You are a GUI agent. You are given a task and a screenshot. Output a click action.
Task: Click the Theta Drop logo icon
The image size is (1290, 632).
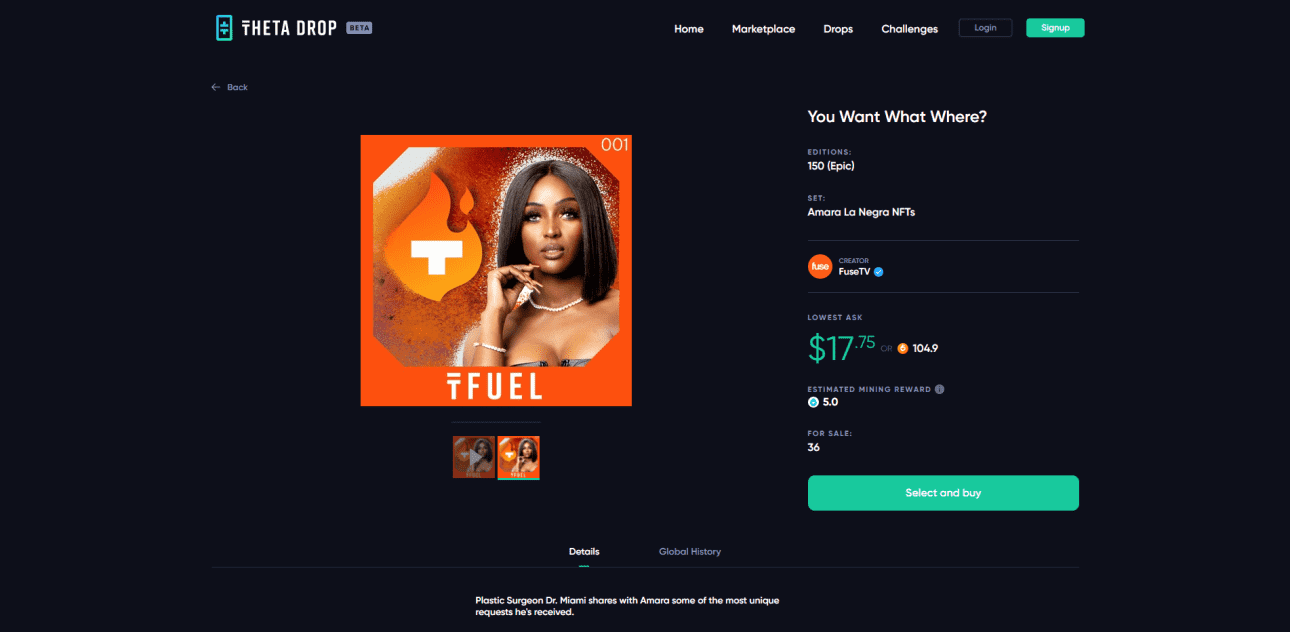(224, 28)
